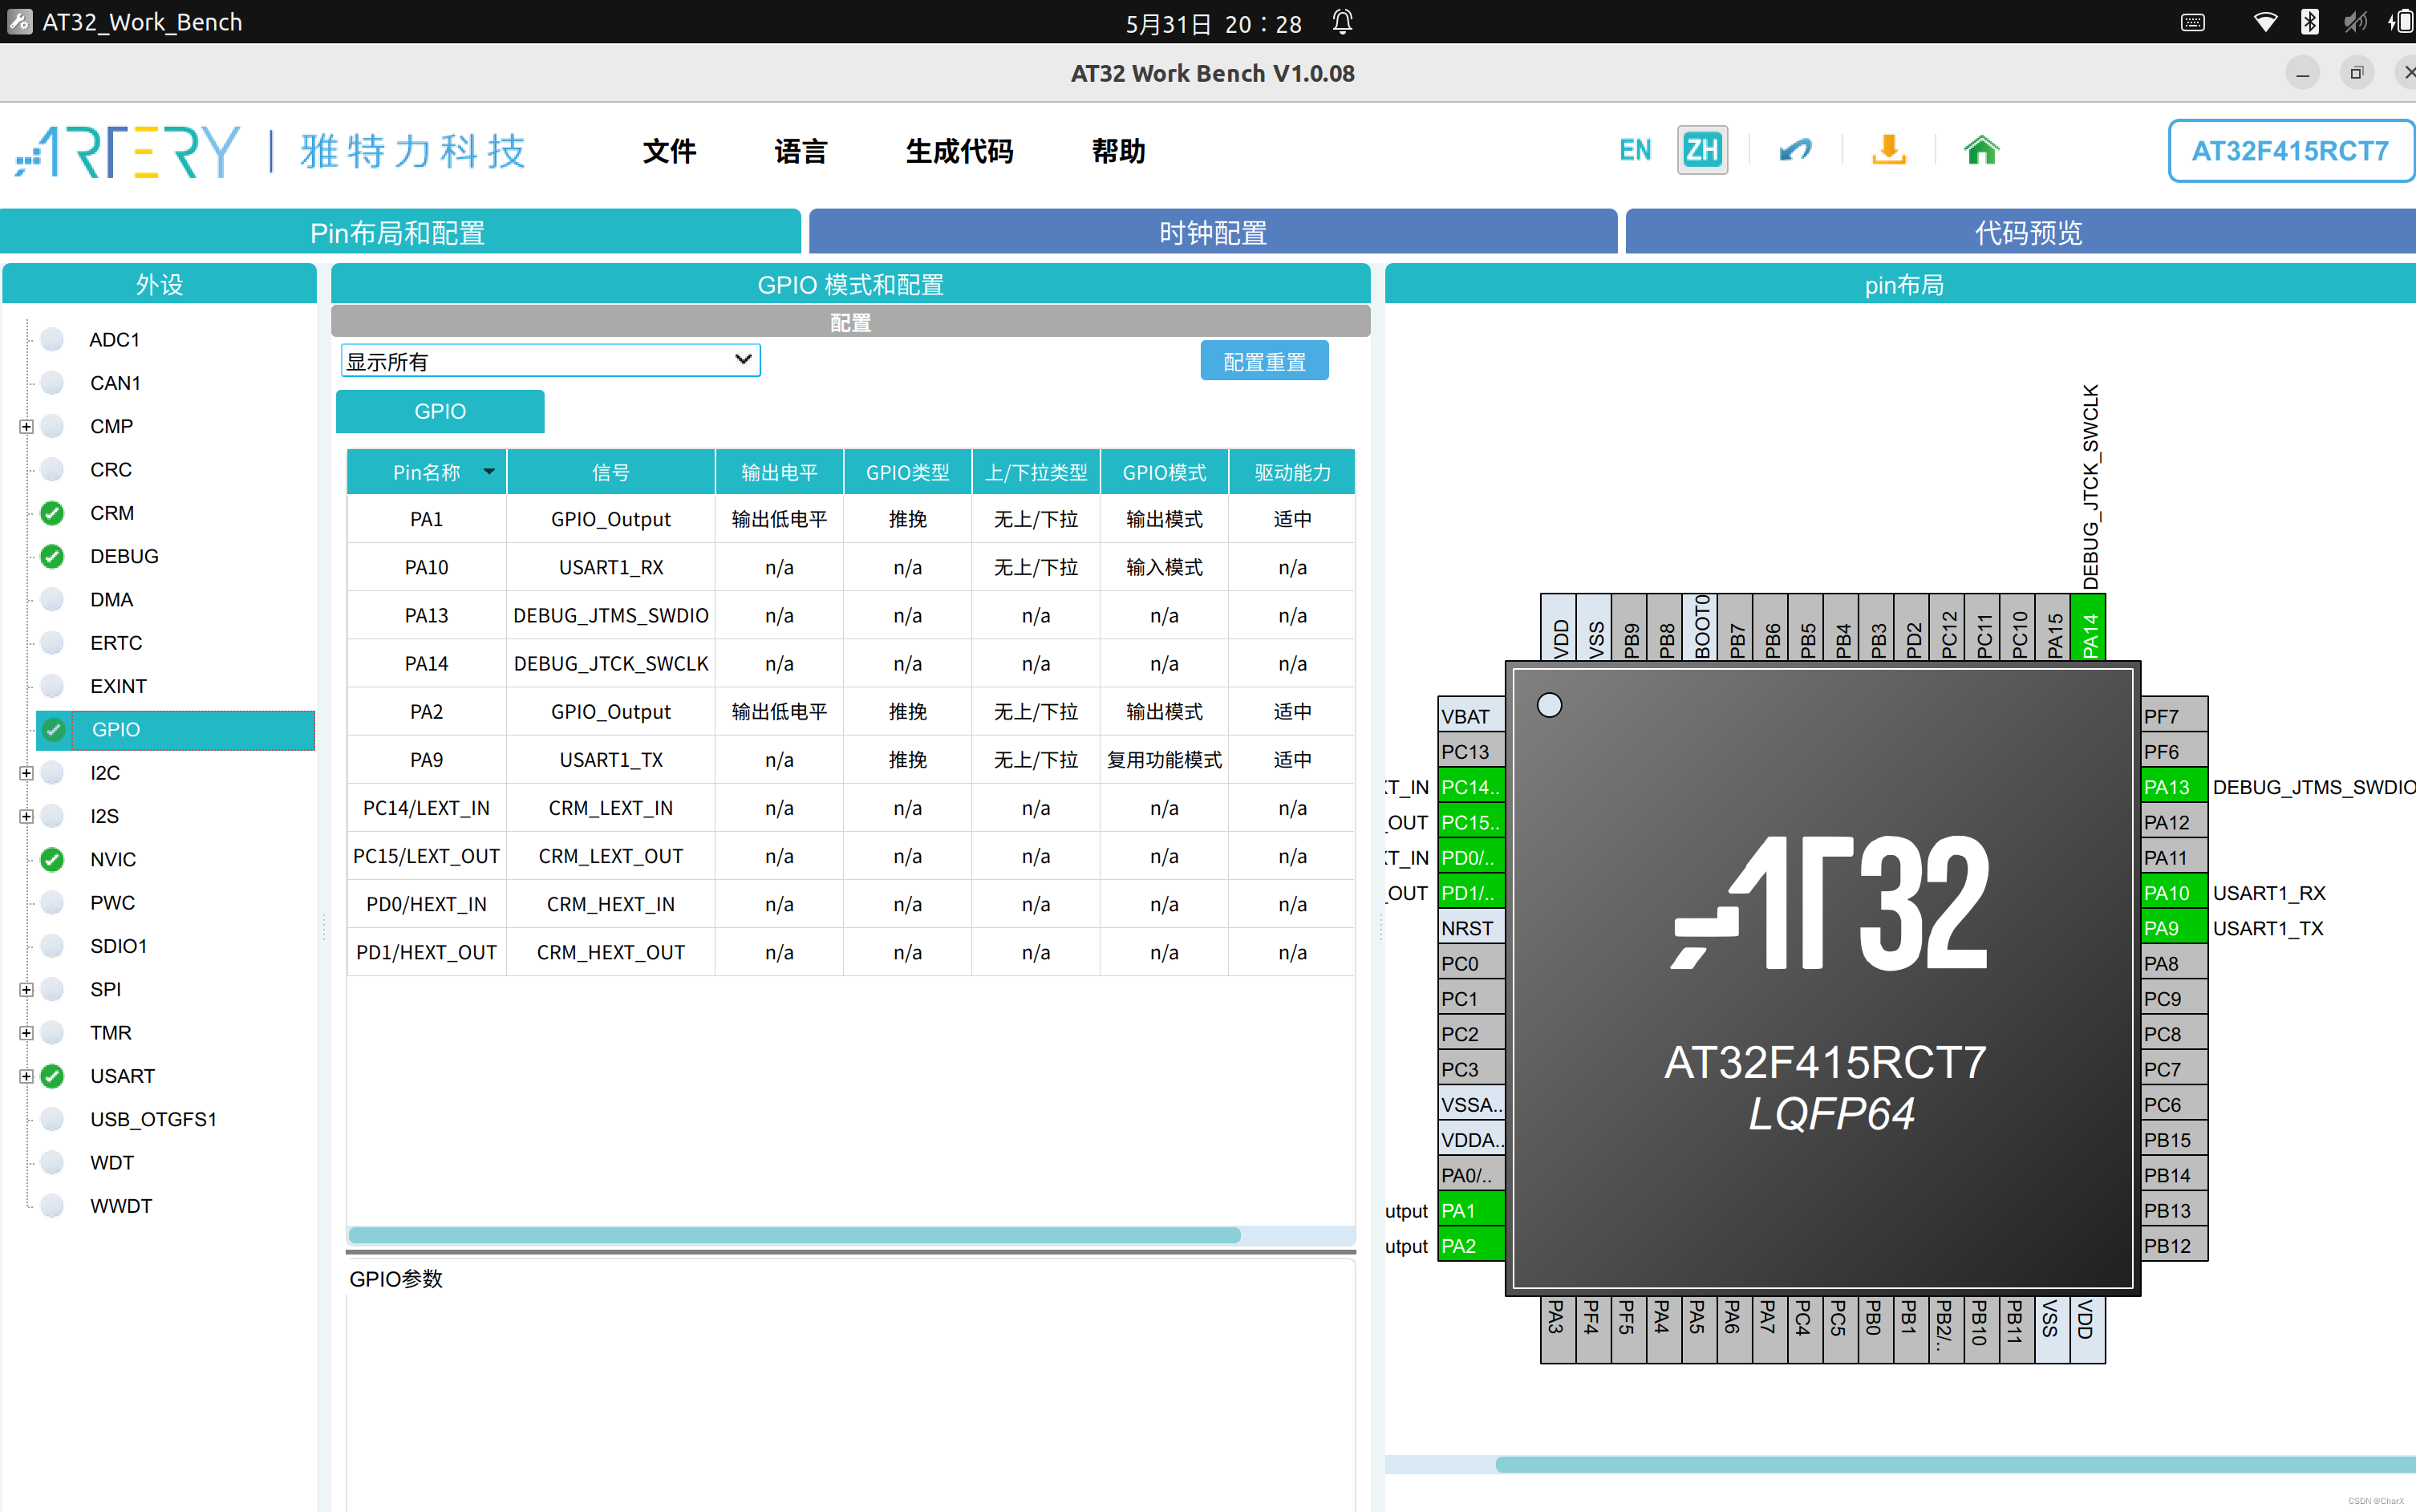Click the undo arrow icon in the toolbar
Image resolution: width=2416 pixels, height=1512 pixels.
click(1795, 150)
